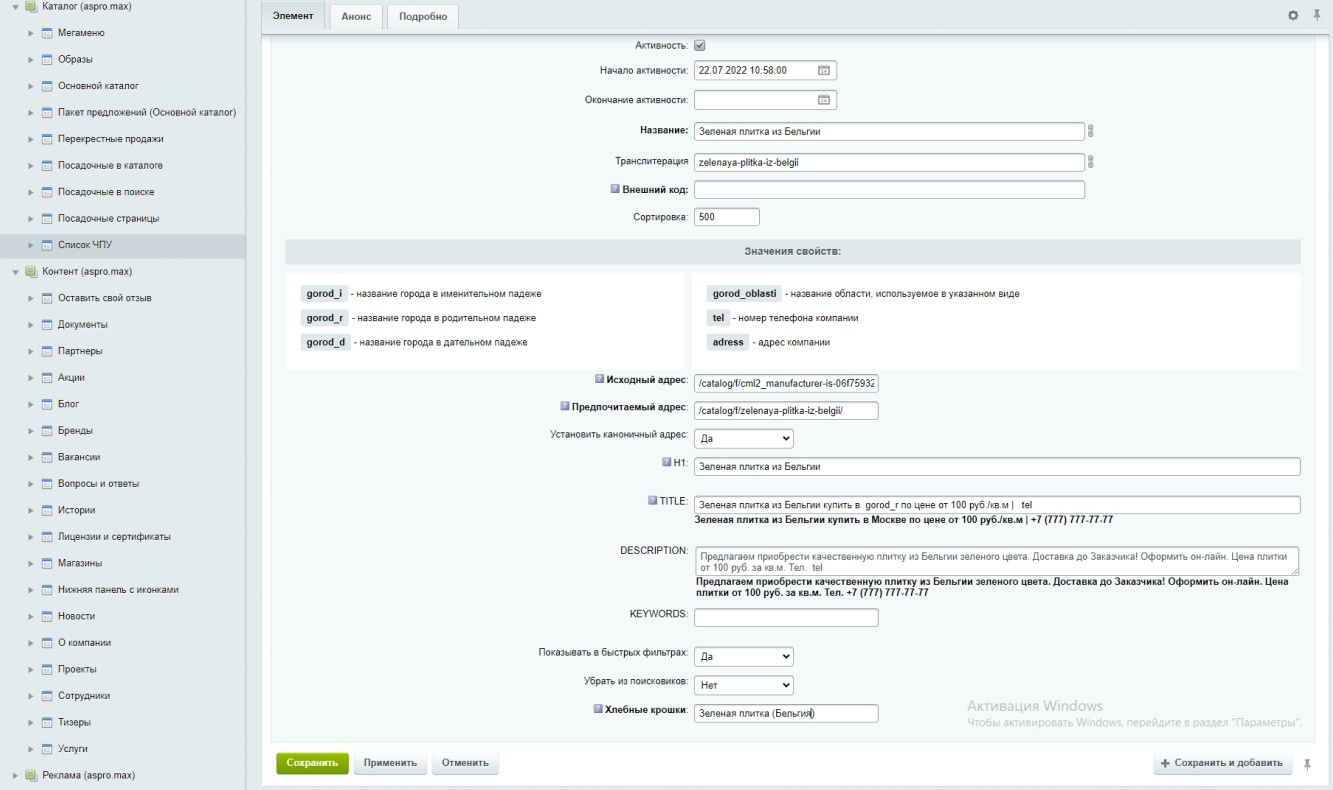
Task: Click the hint icon beside Исходный адрес
Action: point(600,380)
